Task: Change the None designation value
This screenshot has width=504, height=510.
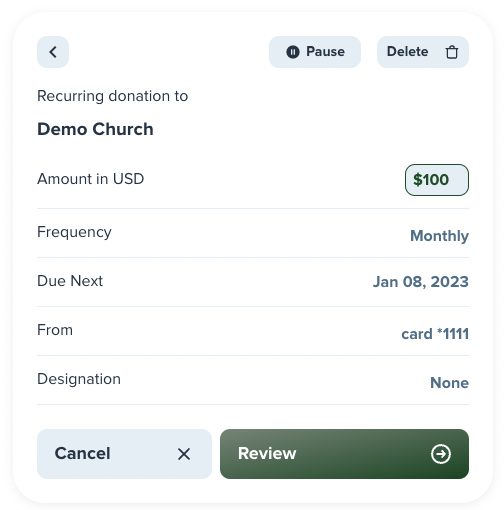Action: pyautogui.click(x=449, y=383)
